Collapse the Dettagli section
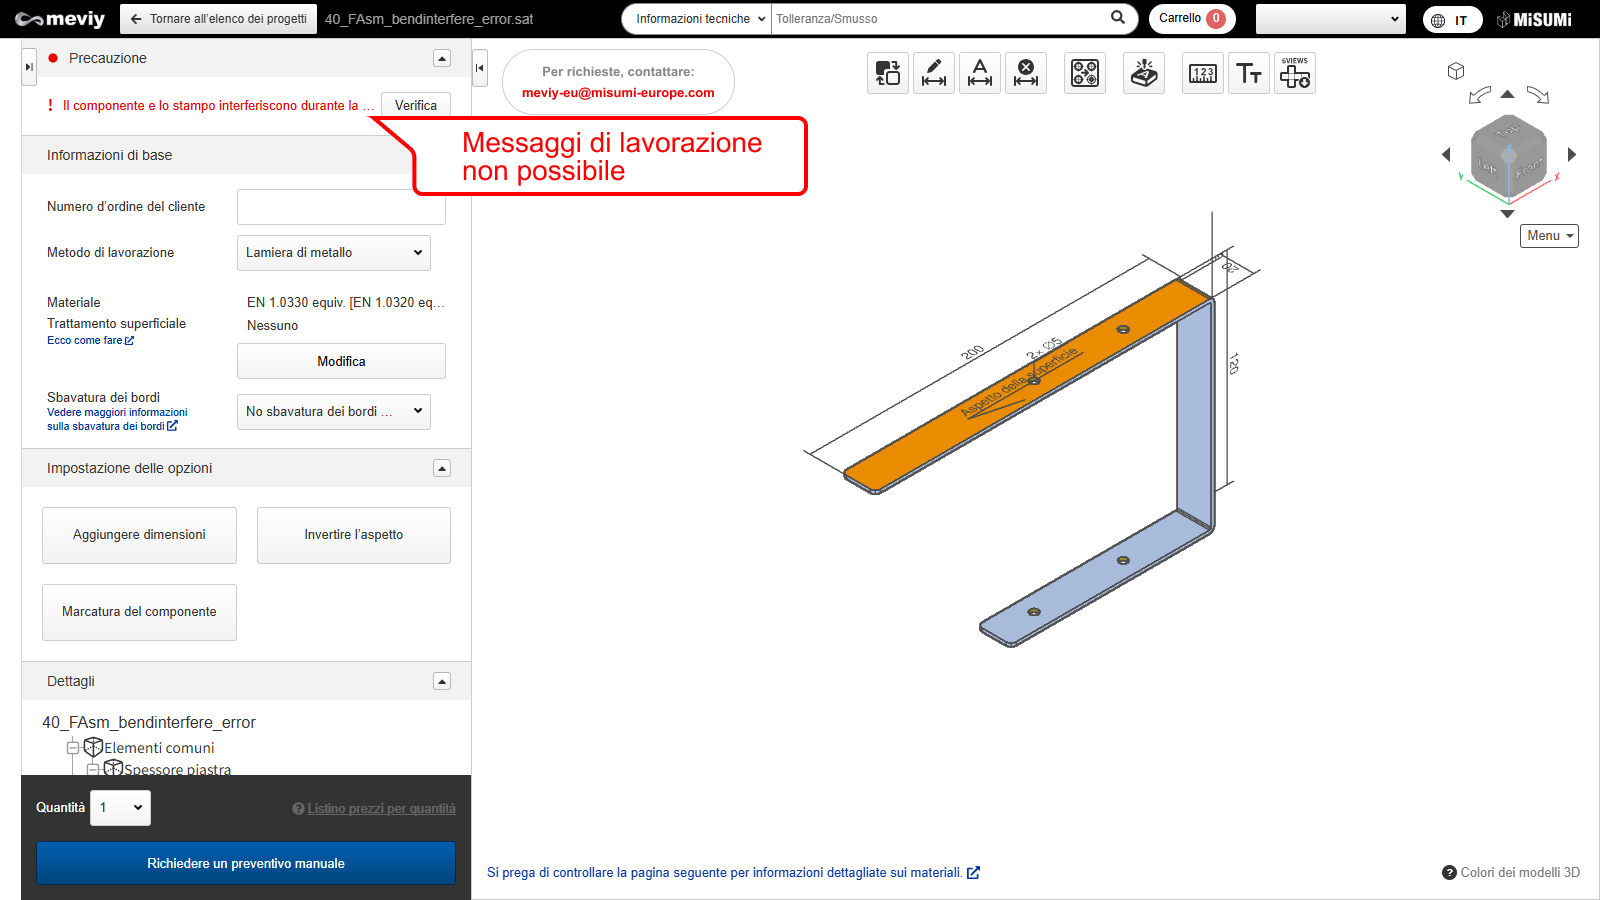The width and height of the screenshot is (1600, 900). [x=442, y=681]
